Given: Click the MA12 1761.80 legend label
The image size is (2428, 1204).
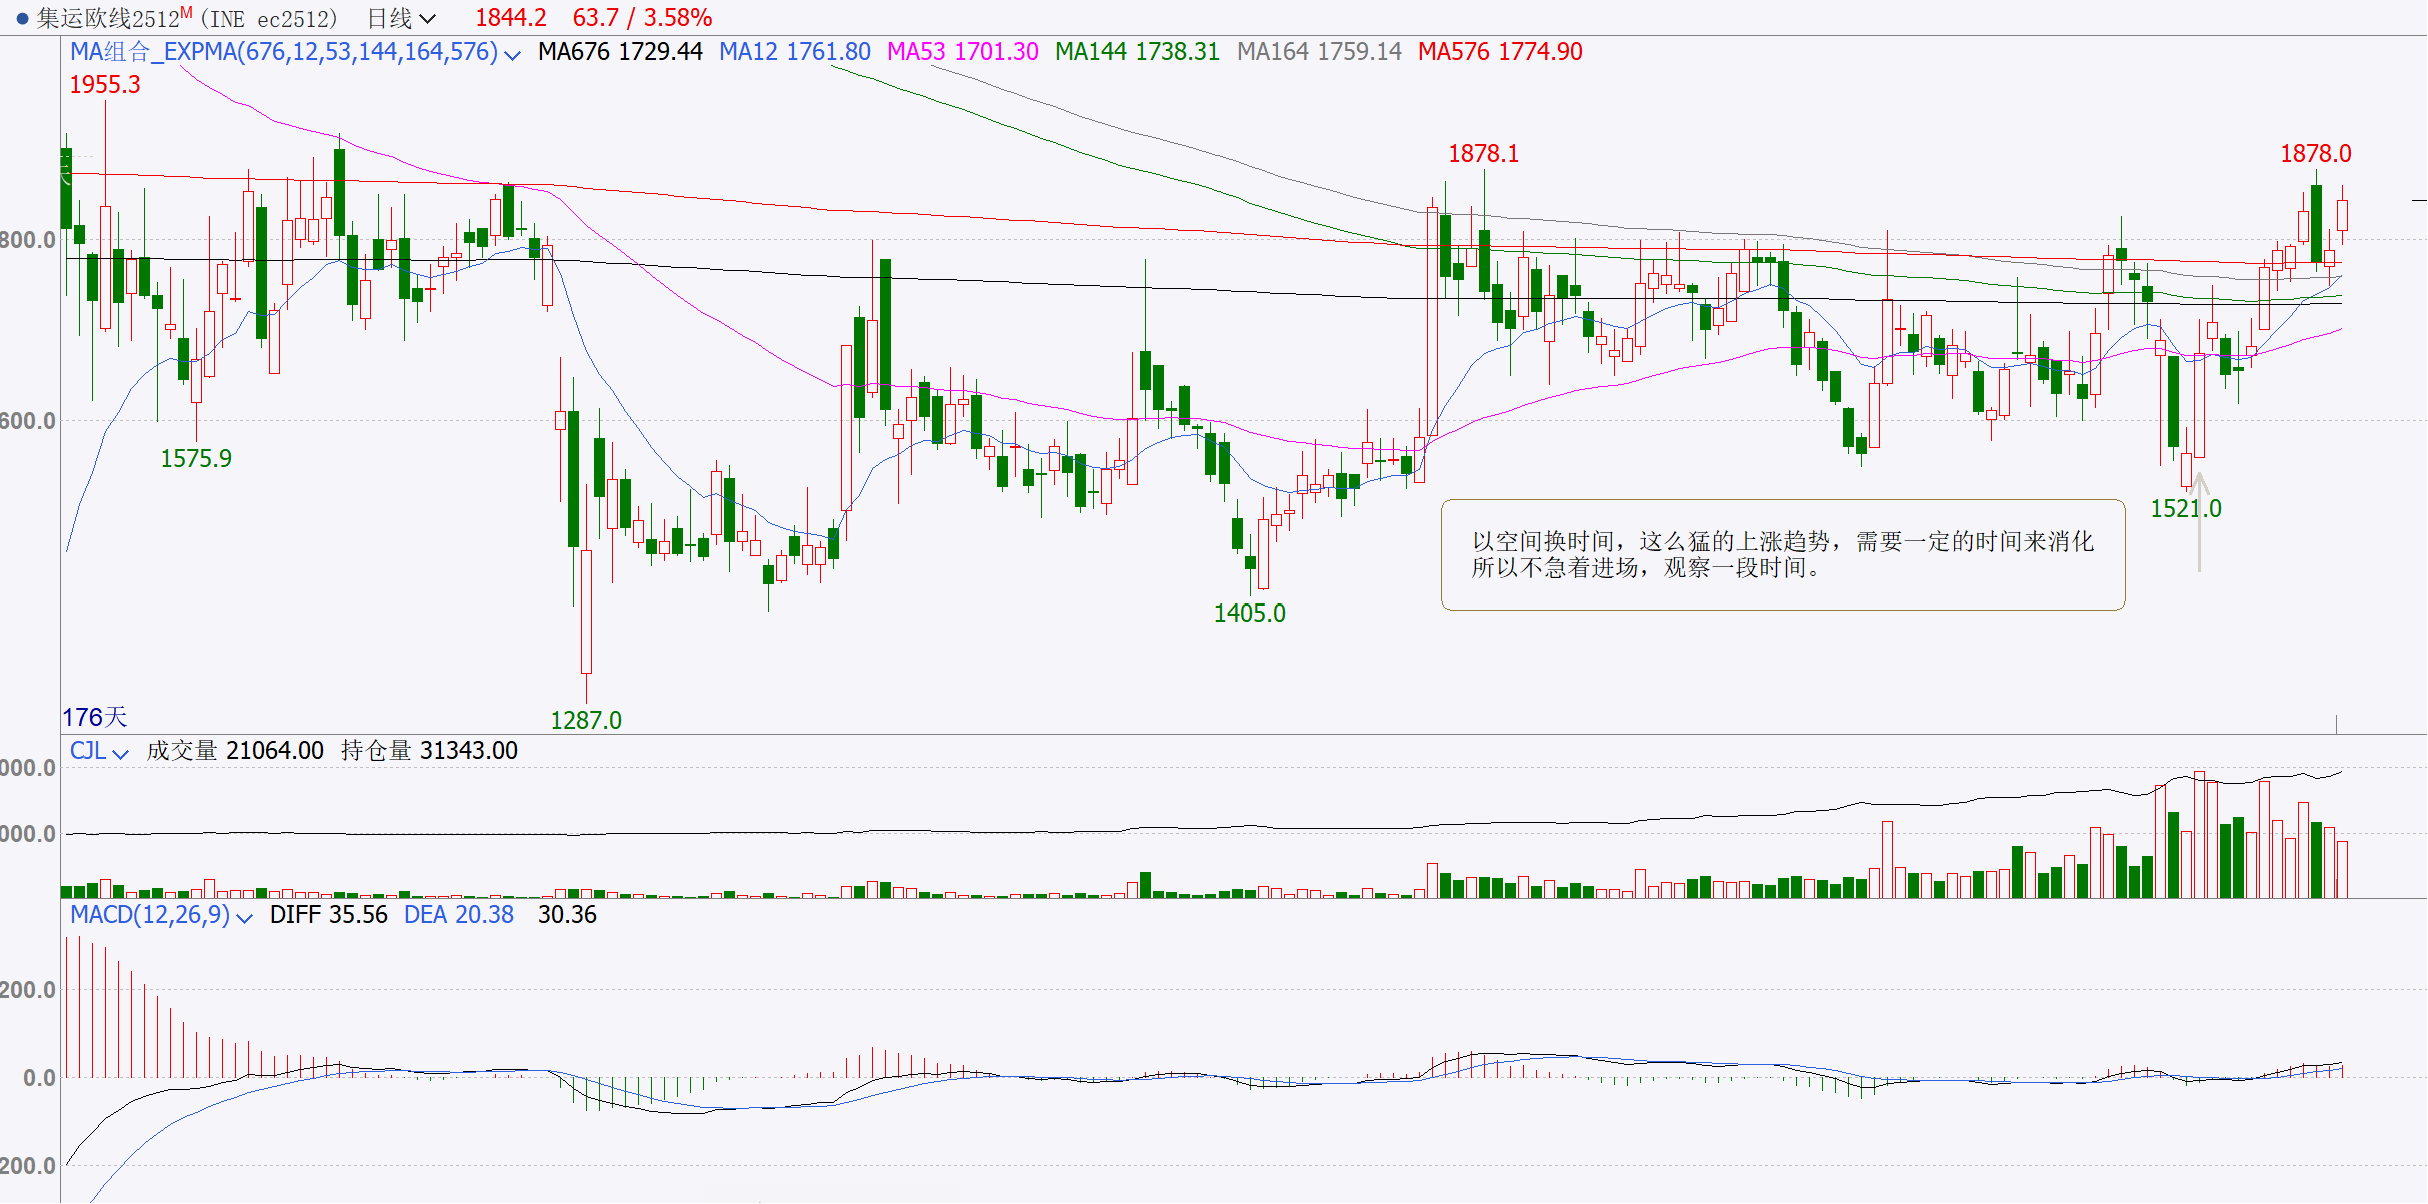Looking at the screenshot, I should [794, 52].
